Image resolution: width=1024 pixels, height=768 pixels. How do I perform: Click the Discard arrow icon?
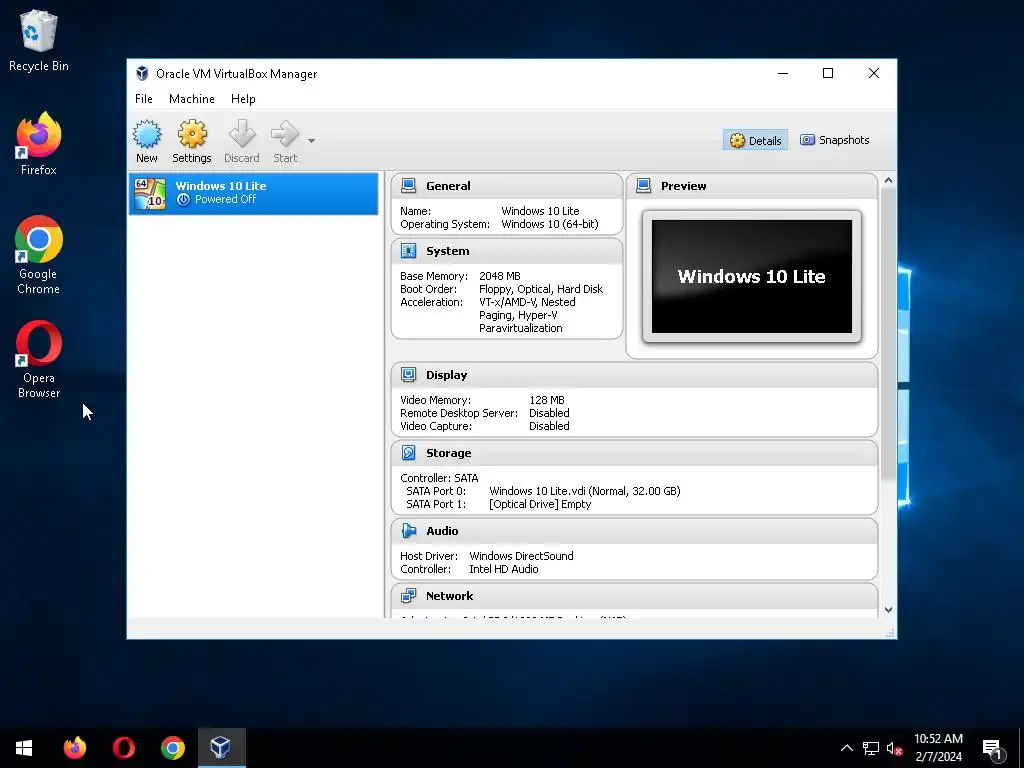[242, 134]
